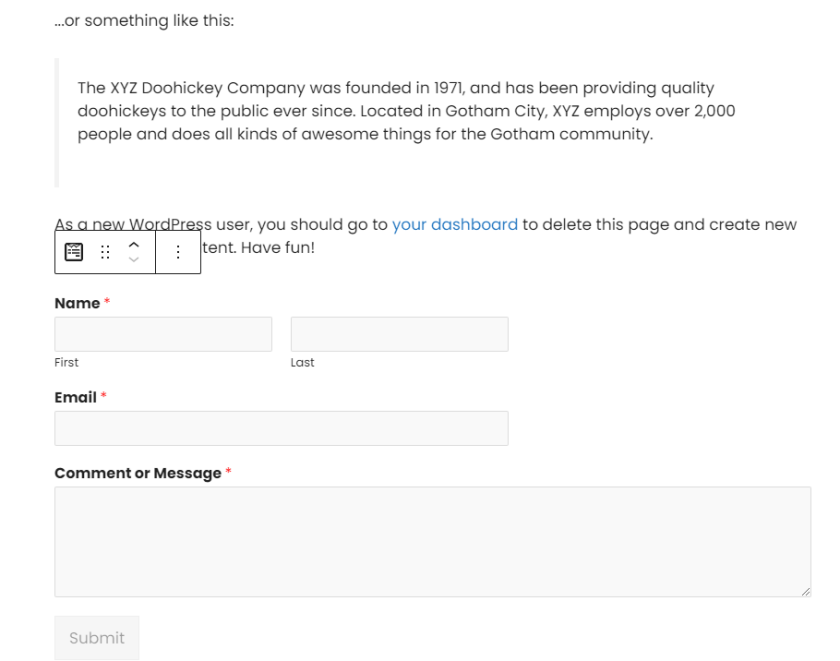
Task: Focus the First name input field
Action: (163, 334)
